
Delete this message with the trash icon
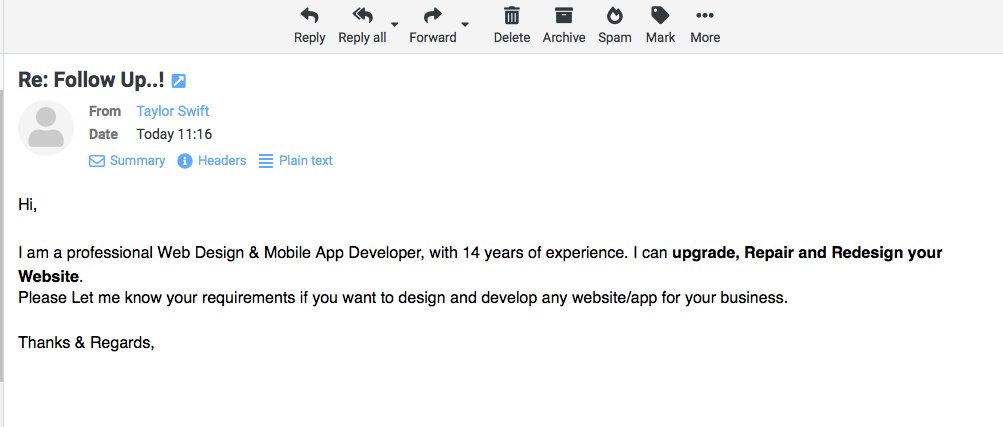tap(512, 15)
